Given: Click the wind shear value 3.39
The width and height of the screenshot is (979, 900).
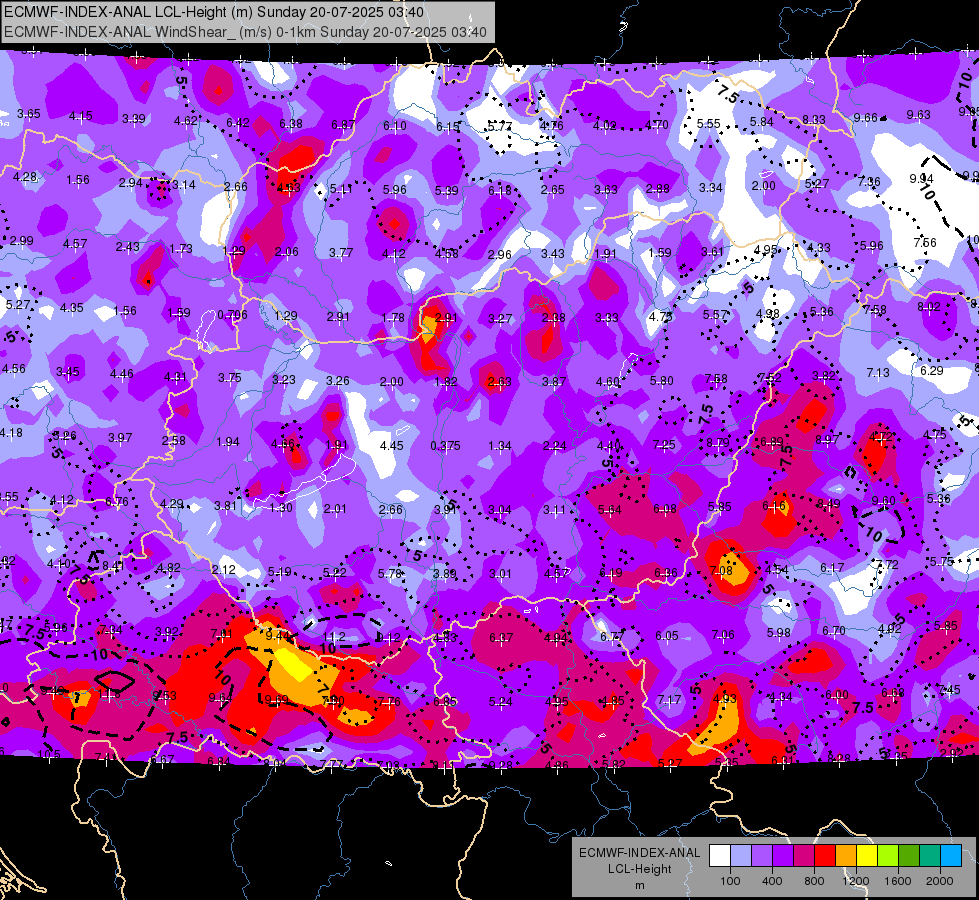Looking at the screenshot, I should (x=134, y=119).
